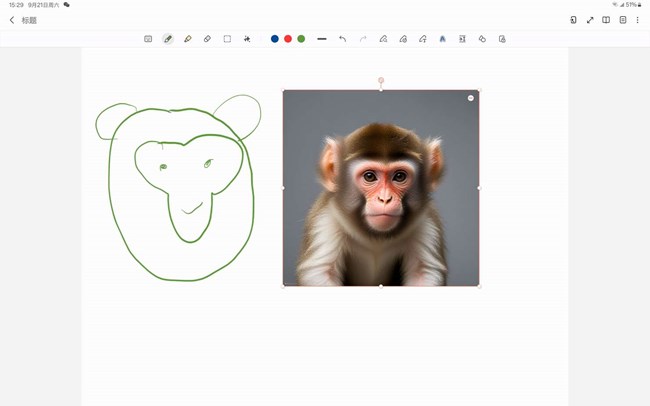The height and width of the screenshot is (406, 650).
Task: Open the page list icon
Action: click(x=622, y=20)
